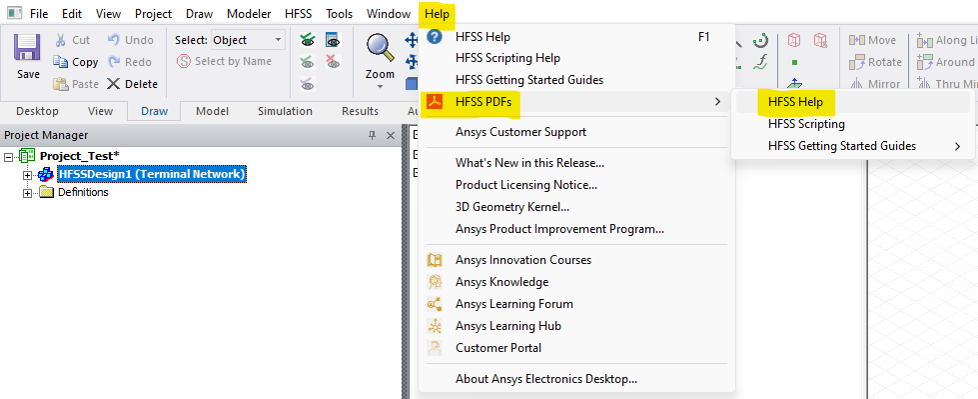Pin the Project Manager panel
Viewport: 978px width, 399px height.
[372, 135]
